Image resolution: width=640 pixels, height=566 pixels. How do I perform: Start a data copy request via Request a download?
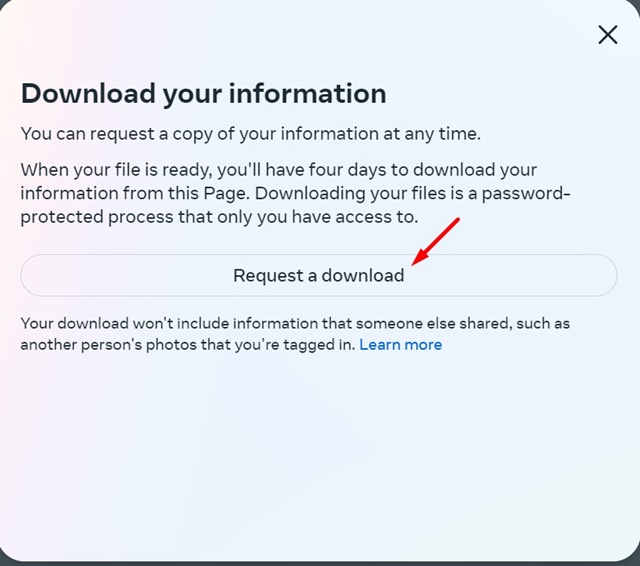[x=319, y=275]
